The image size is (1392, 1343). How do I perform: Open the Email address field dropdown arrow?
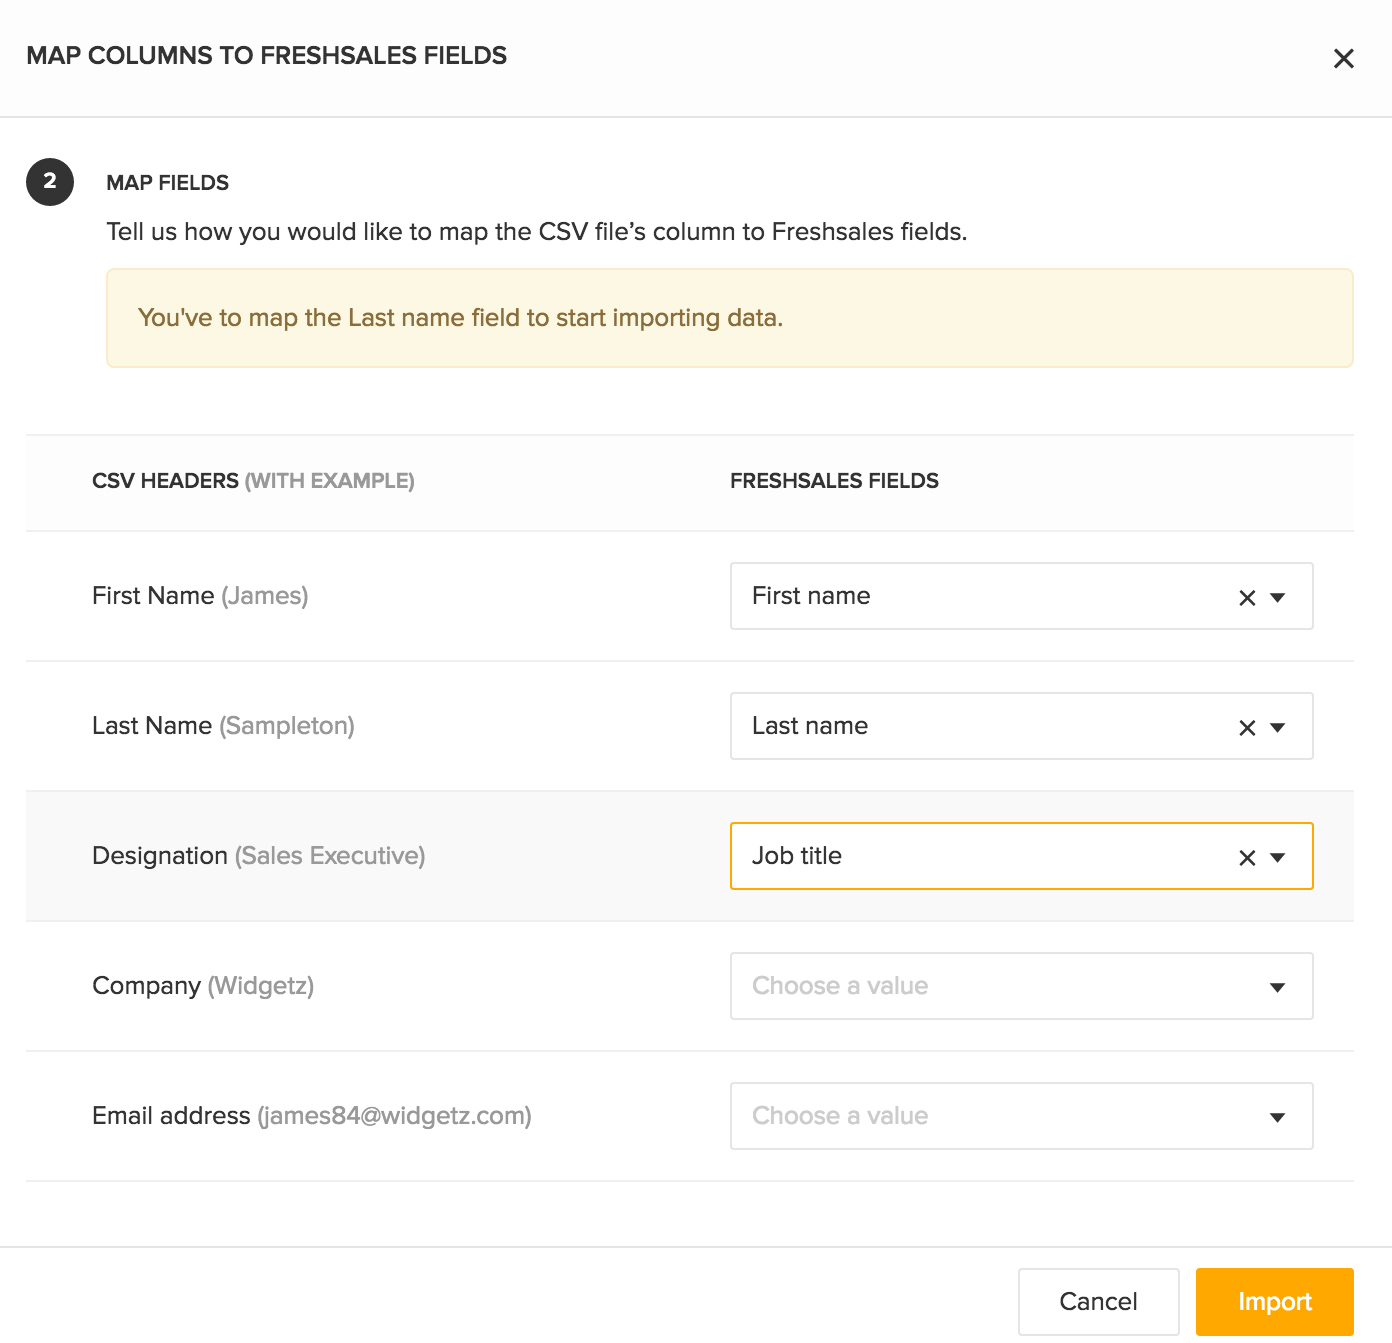pos(1277,1118)
